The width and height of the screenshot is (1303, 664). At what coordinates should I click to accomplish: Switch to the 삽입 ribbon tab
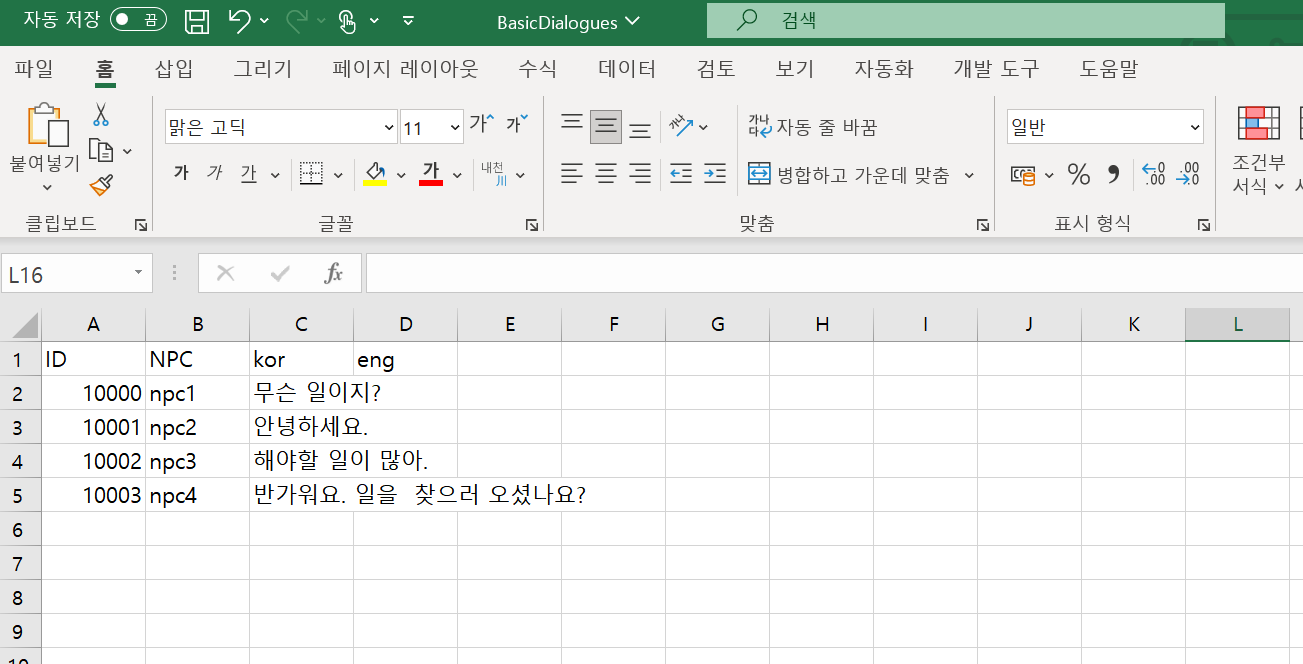click(x=174, y=69)
